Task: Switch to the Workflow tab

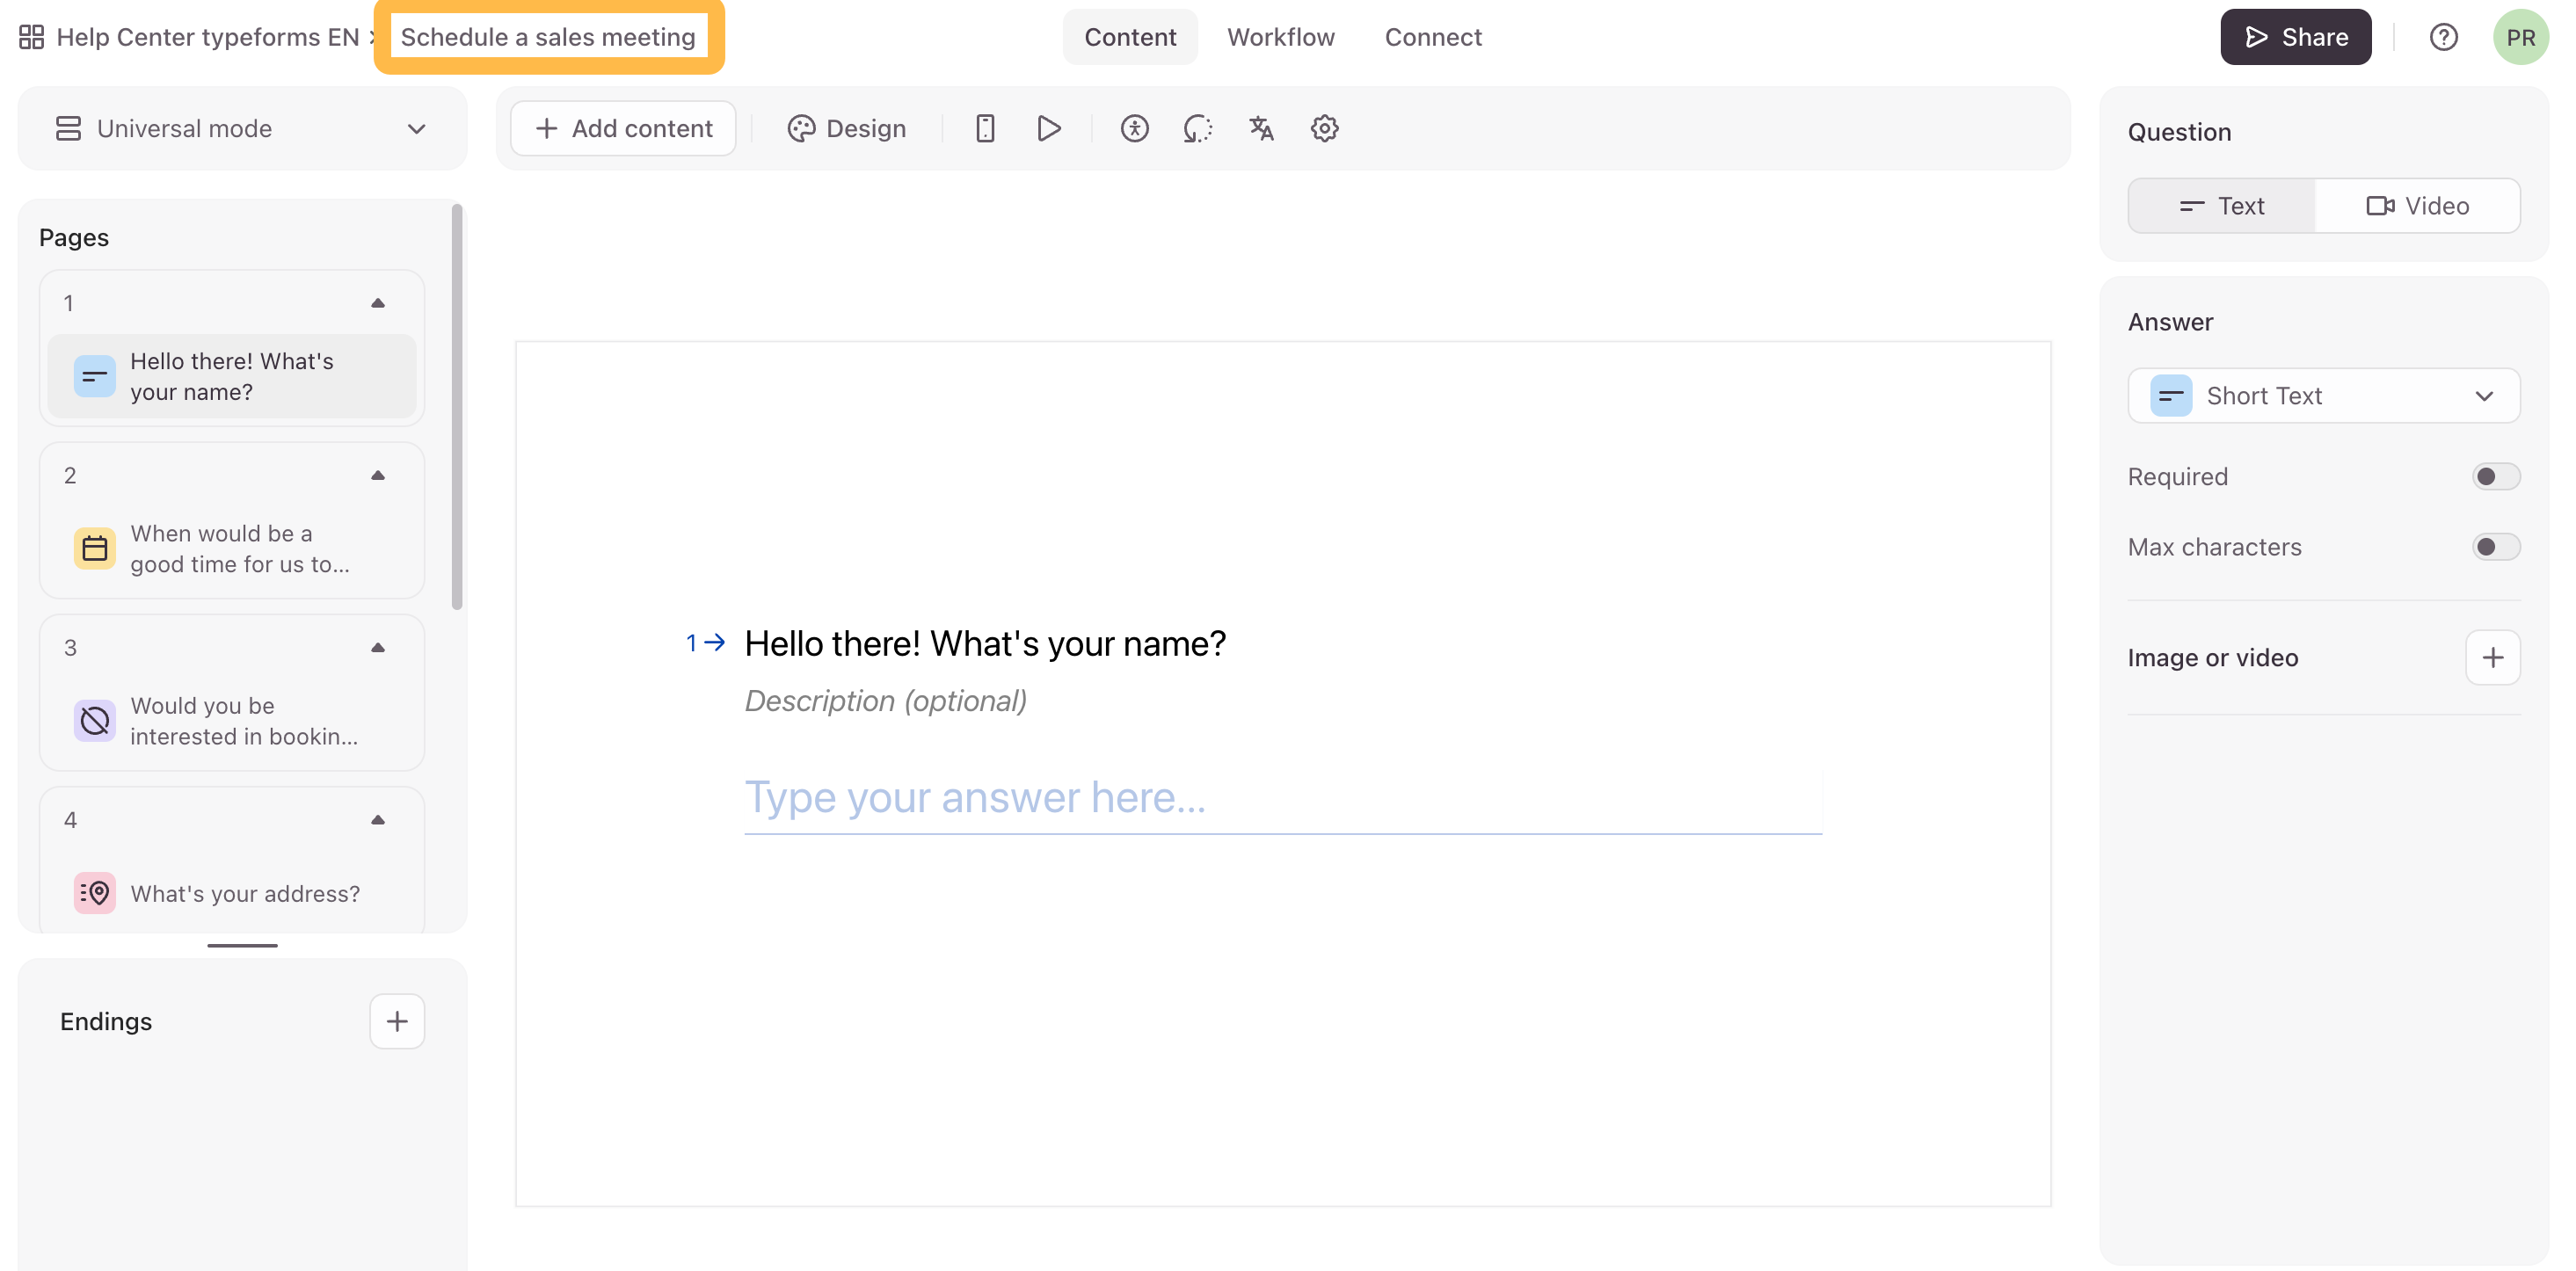Action: [x=1280, y=37]
